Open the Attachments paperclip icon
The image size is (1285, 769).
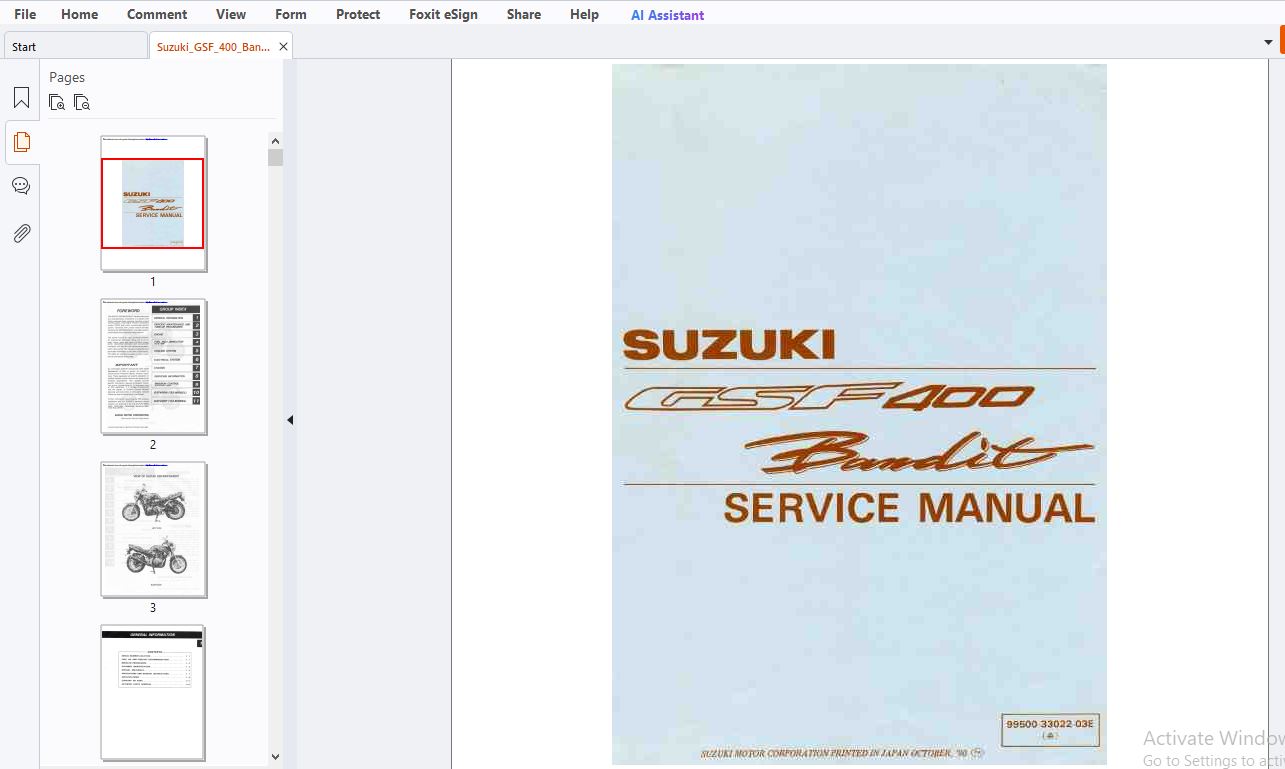21,233
